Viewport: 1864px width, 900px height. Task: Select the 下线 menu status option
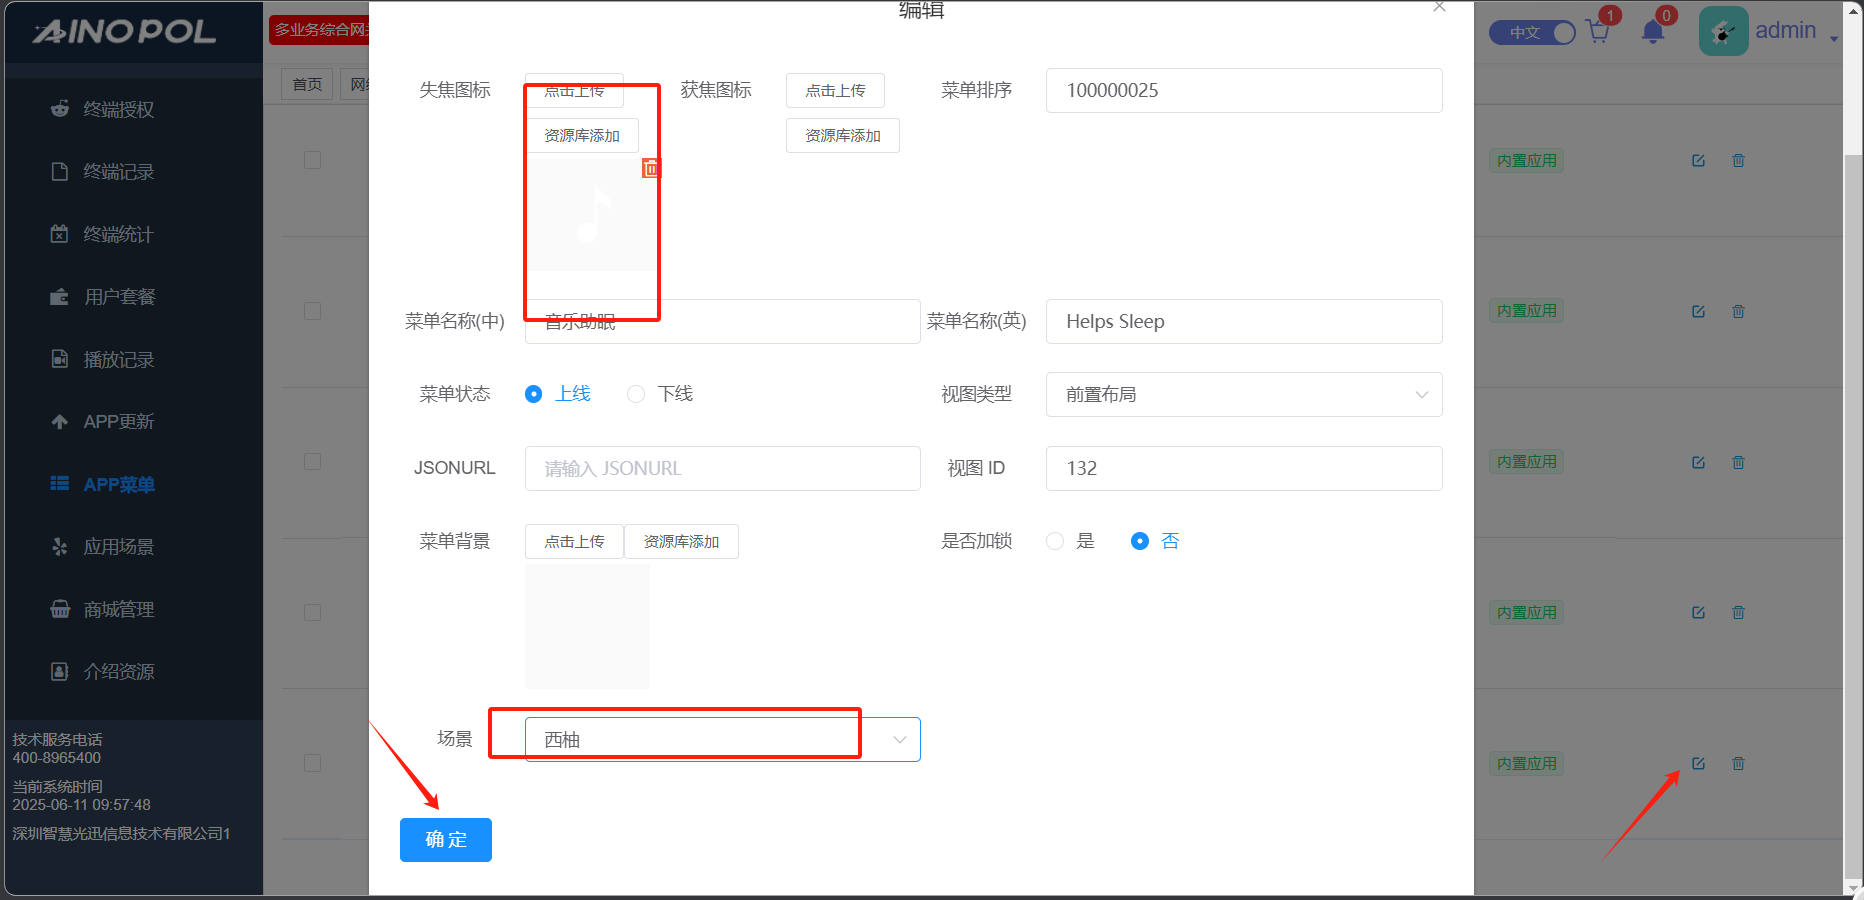coord(636,394)
